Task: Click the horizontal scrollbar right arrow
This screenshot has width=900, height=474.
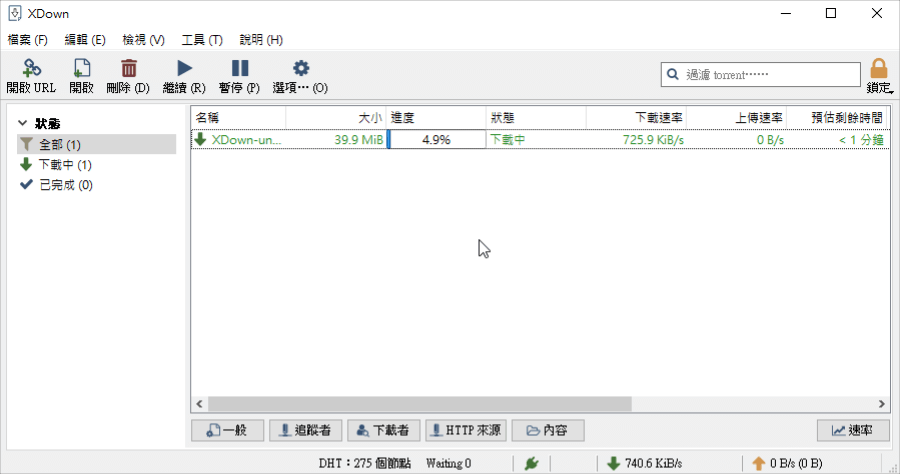Action: click(882, 404)
